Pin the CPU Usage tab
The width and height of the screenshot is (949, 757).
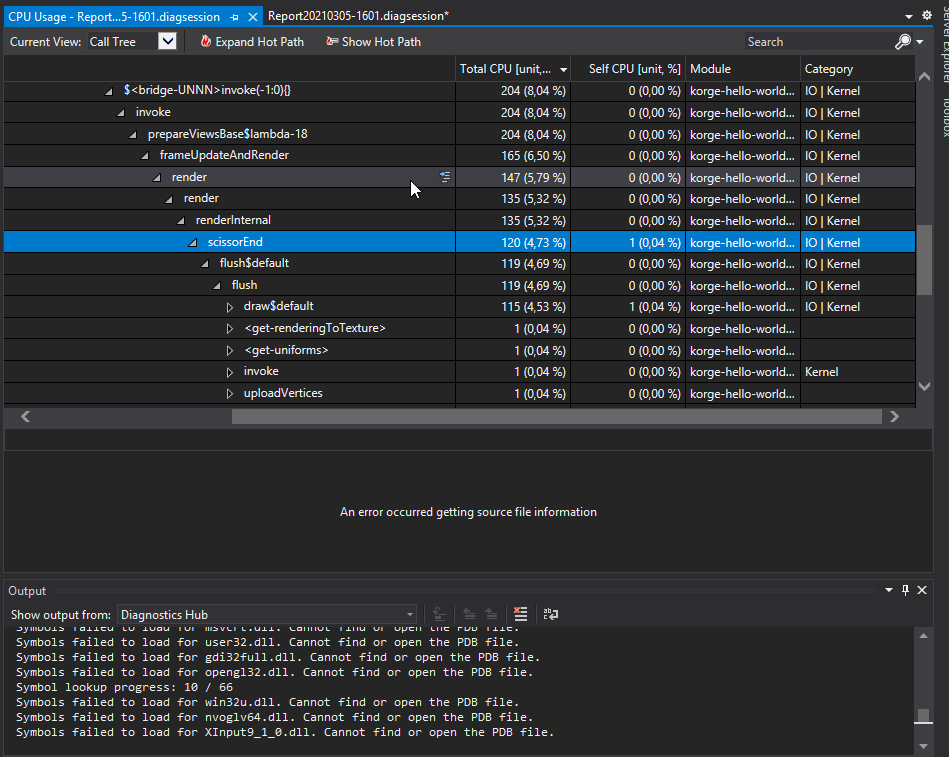234,17
